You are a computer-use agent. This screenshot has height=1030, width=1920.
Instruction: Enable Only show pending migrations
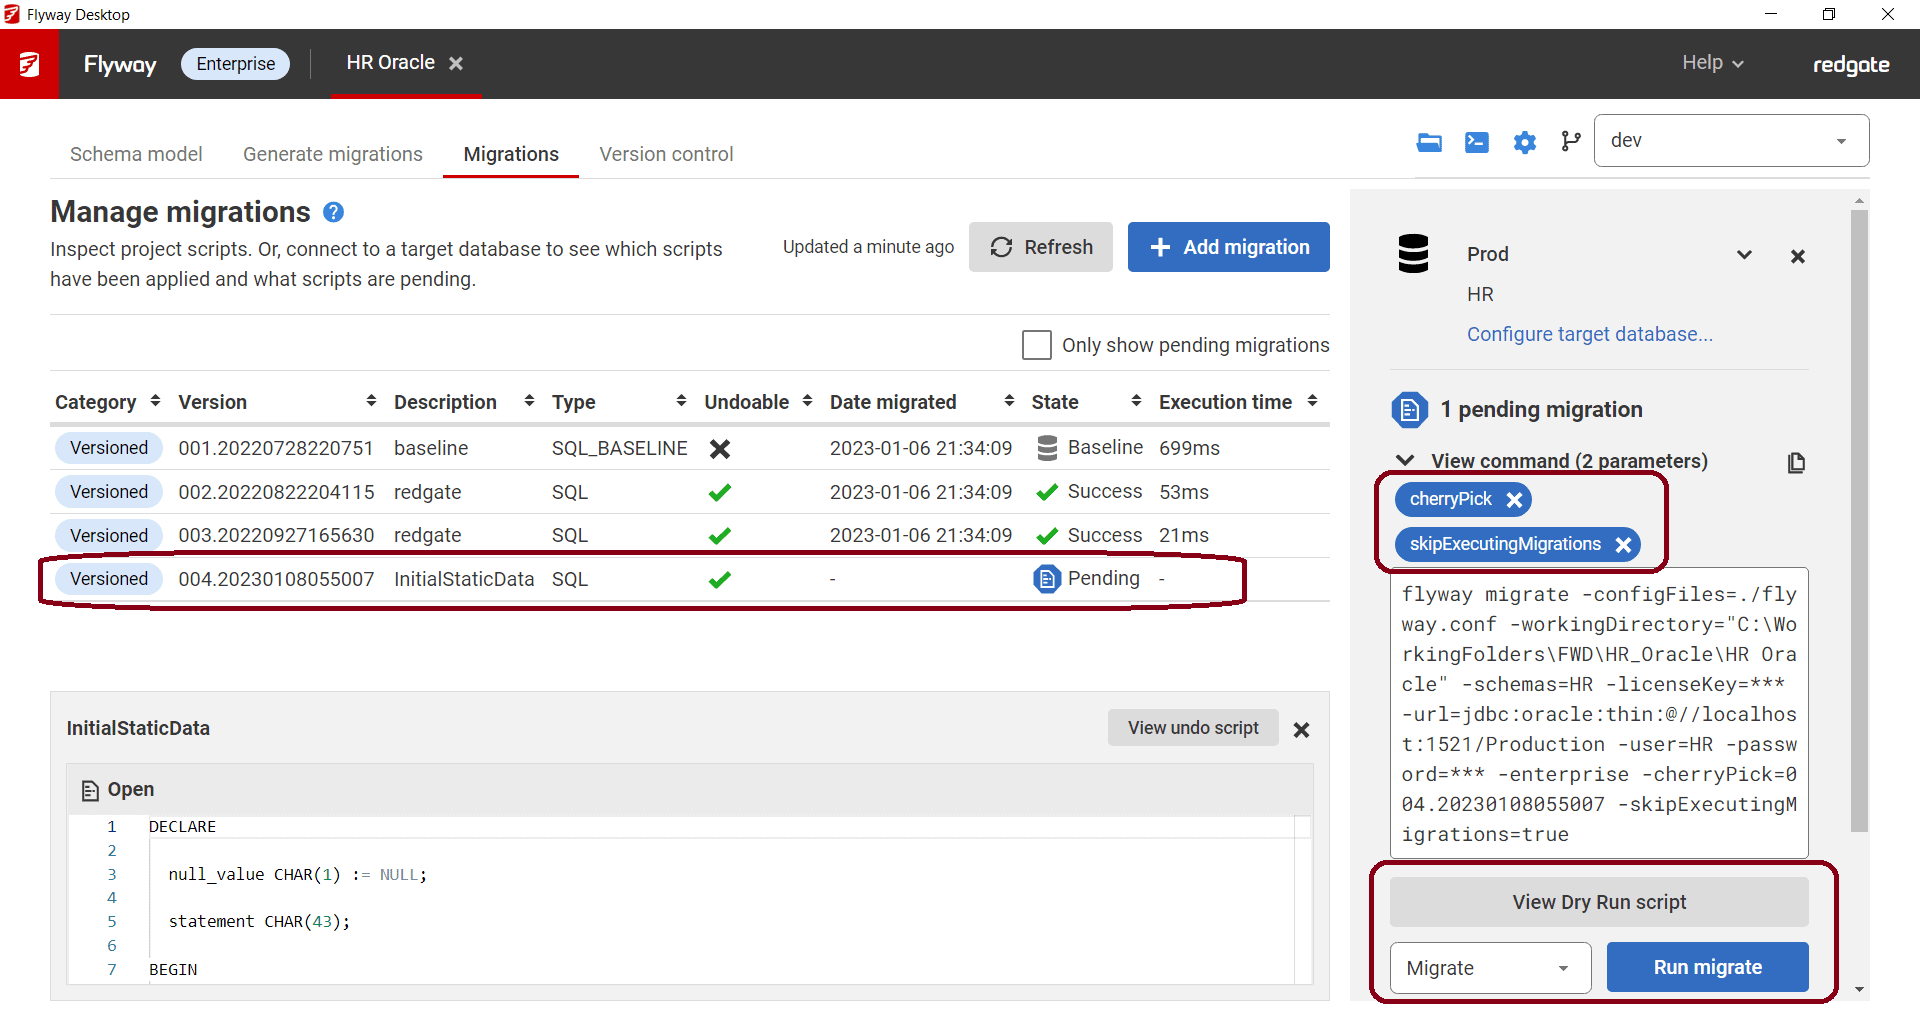coord(1037,344)
